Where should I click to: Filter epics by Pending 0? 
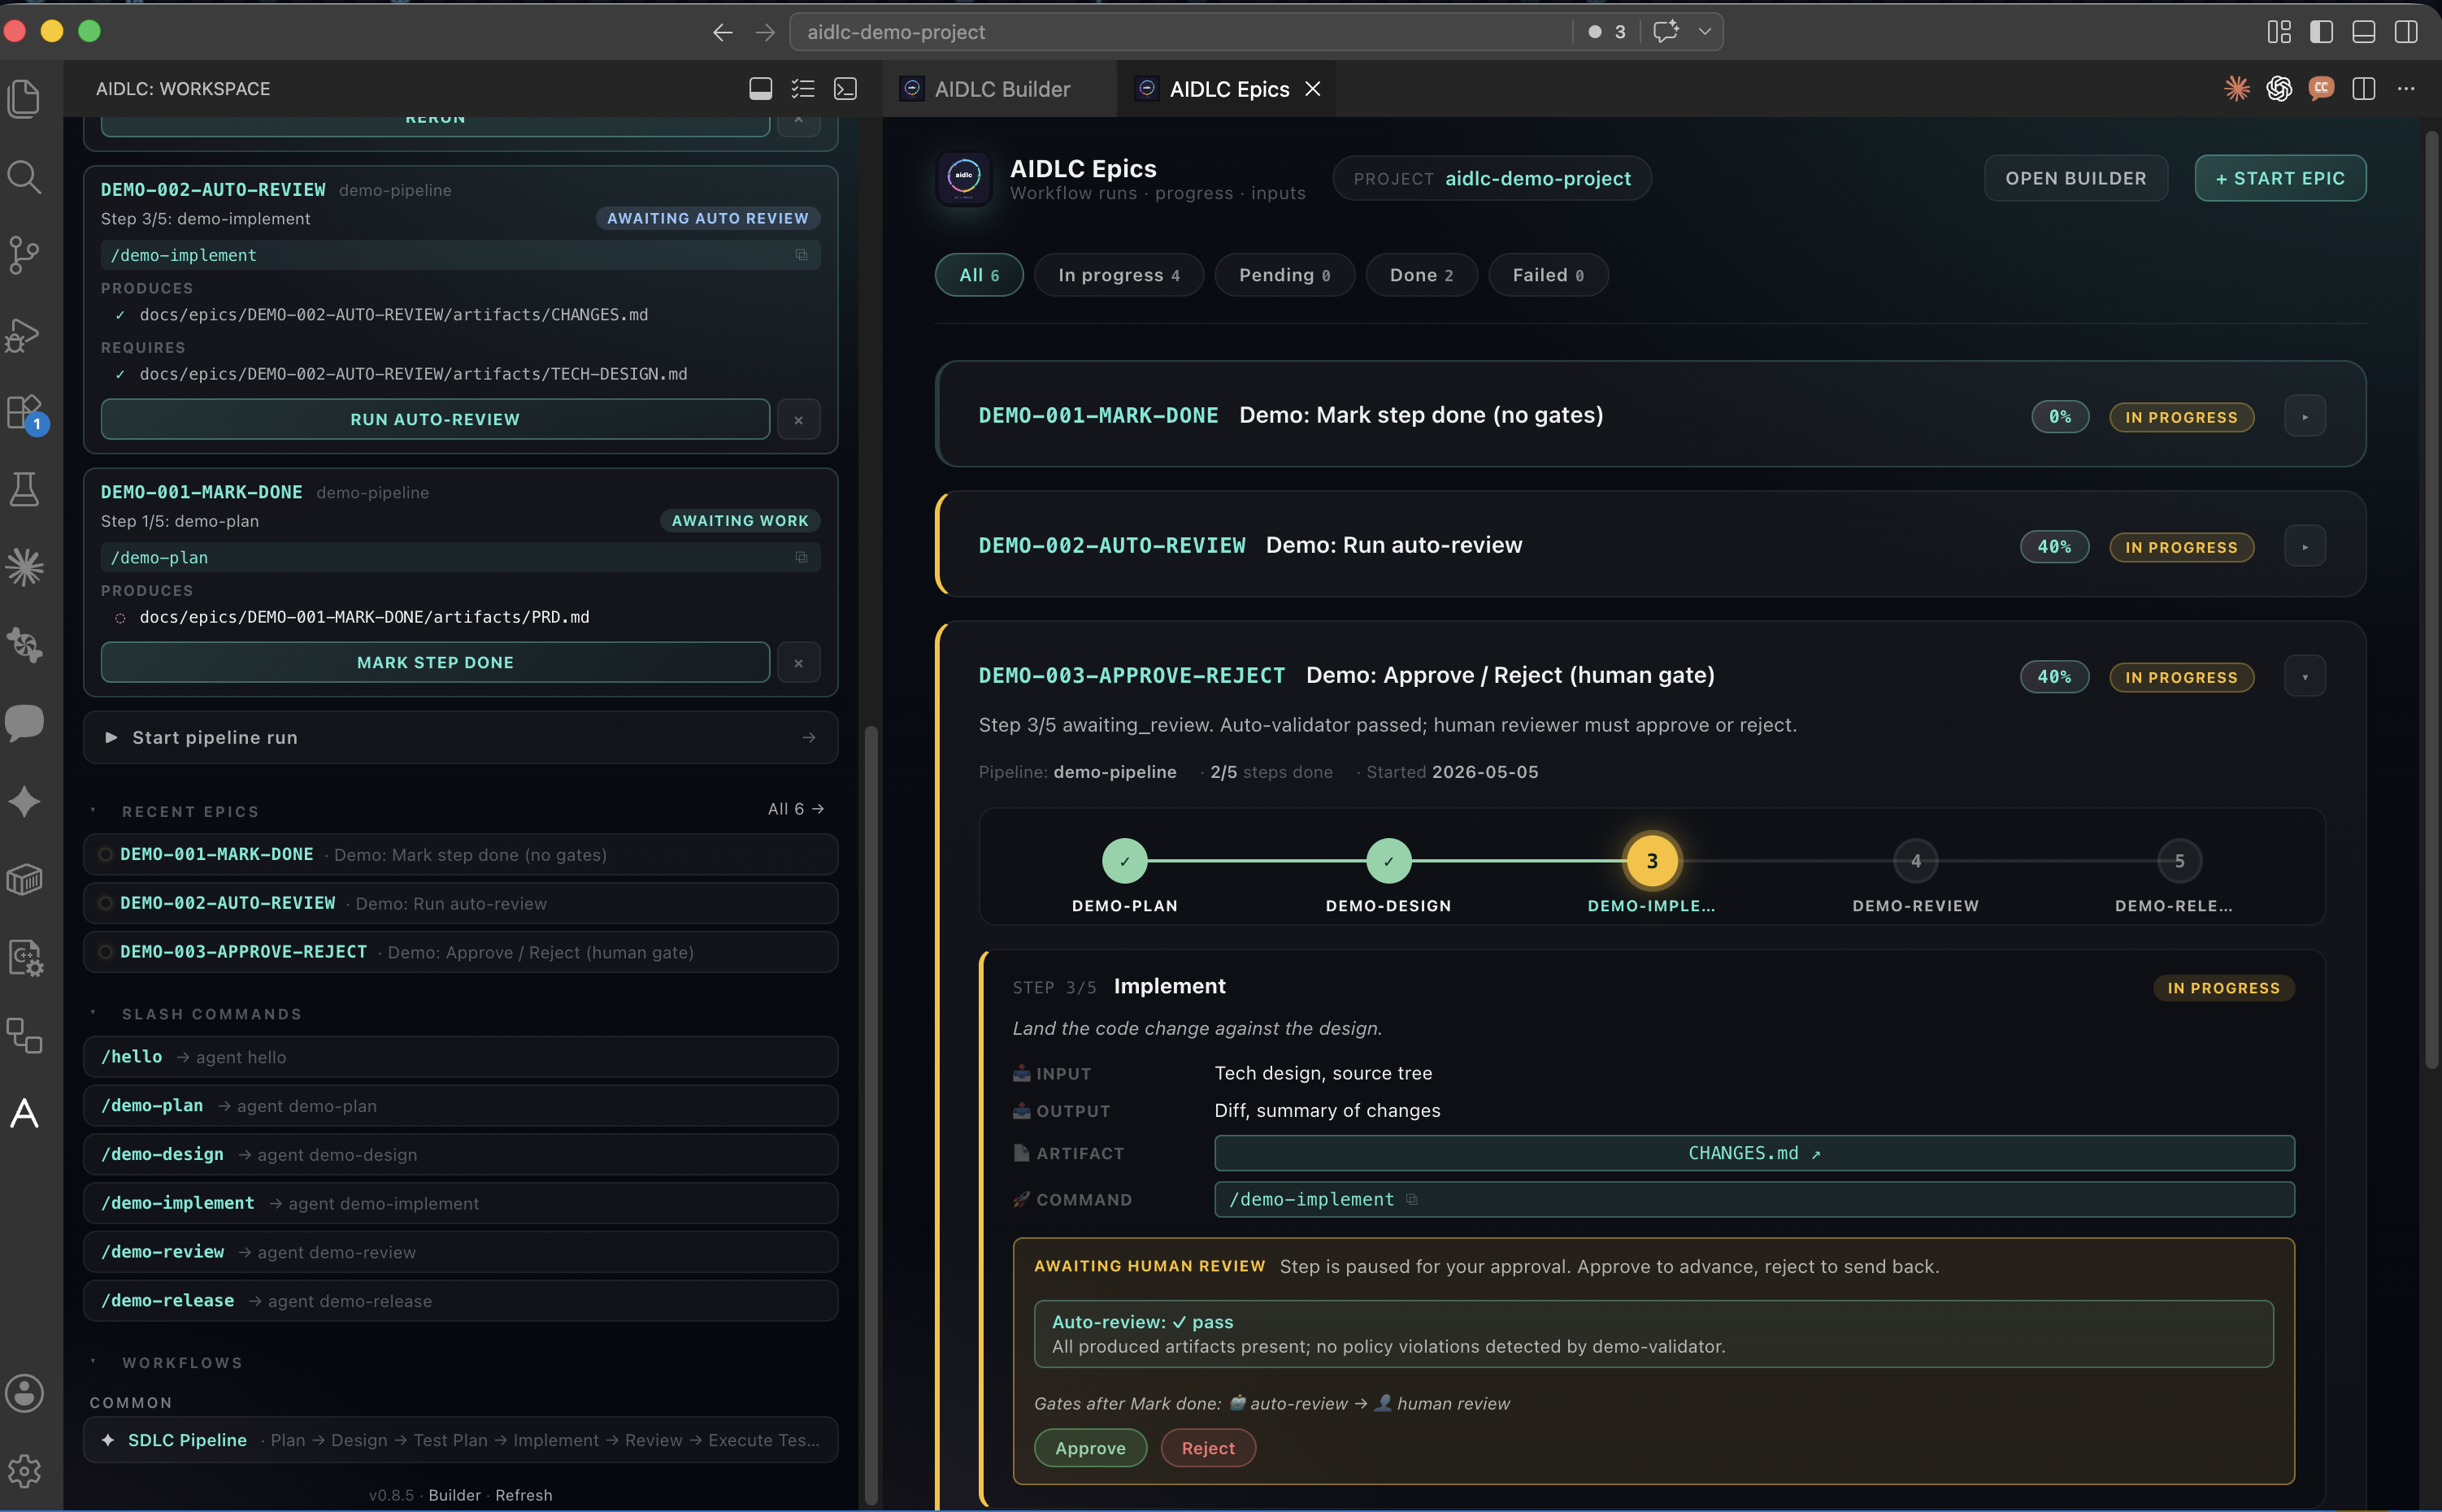pyautogui.click(x=1284, y=275)
